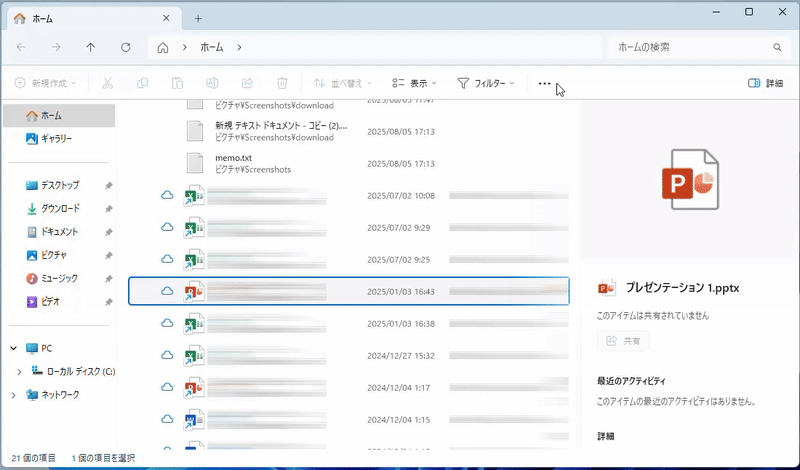This screenshot has width=800, height=470.
Task: Click the Back navigation arrow
Action: tap(21, 47)
